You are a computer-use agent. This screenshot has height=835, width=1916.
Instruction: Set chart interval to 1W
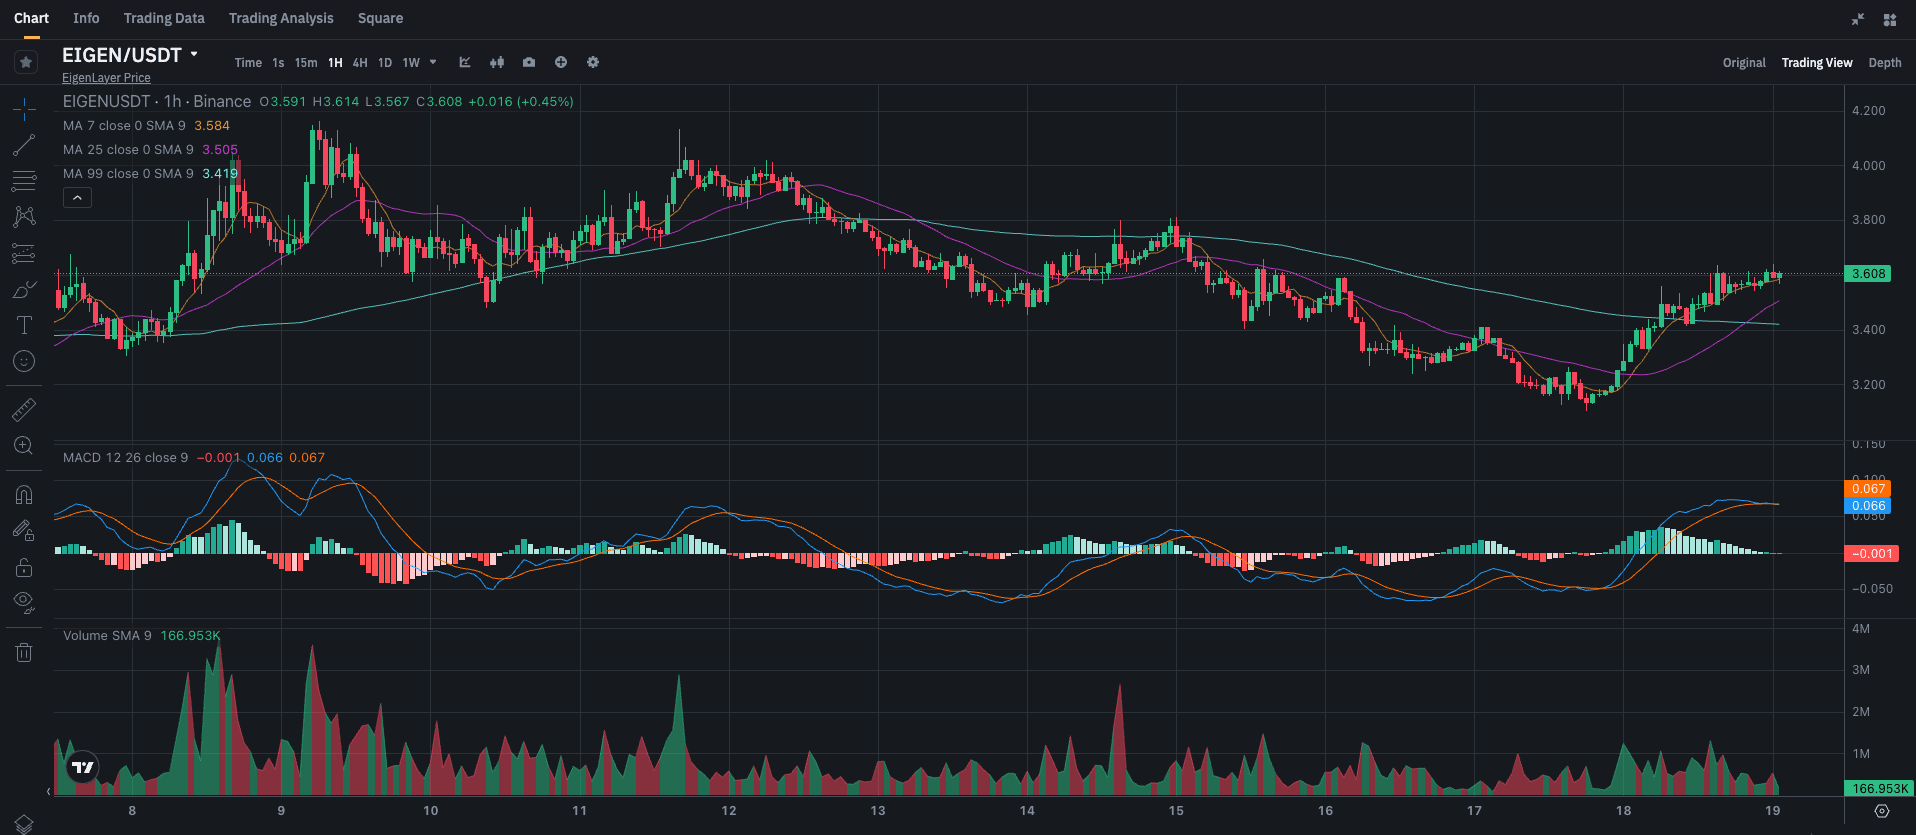click(411, 62)
